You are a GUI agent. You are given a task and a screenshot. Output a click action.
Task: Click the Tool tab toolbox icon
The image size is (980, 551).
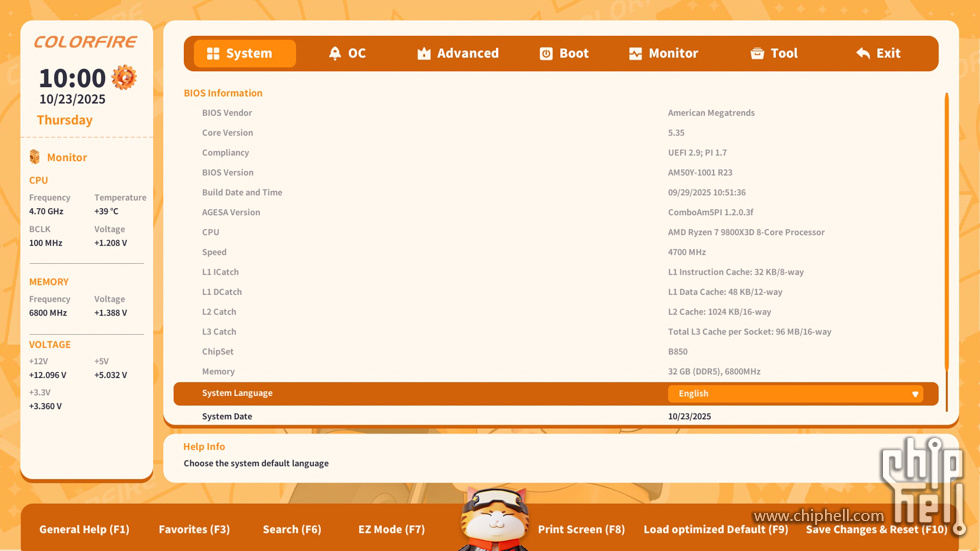(757, 54)
